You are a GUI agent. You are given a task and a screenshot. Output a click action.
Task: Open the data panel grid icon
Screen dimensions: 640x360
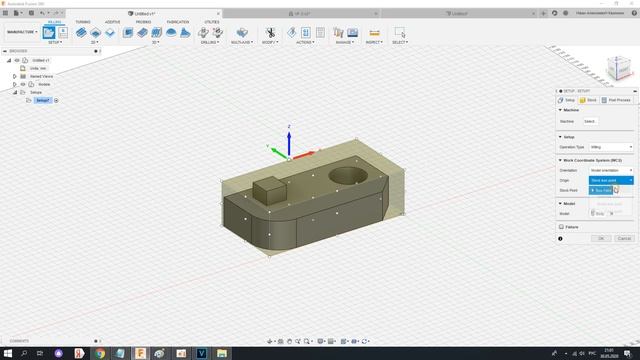point(5,13)
